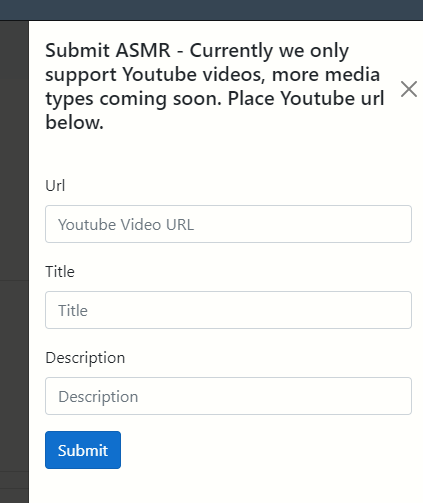Click the Submit ASMR heading text
The height and width of the screenshot is (503, 423).
click(215, 86)
